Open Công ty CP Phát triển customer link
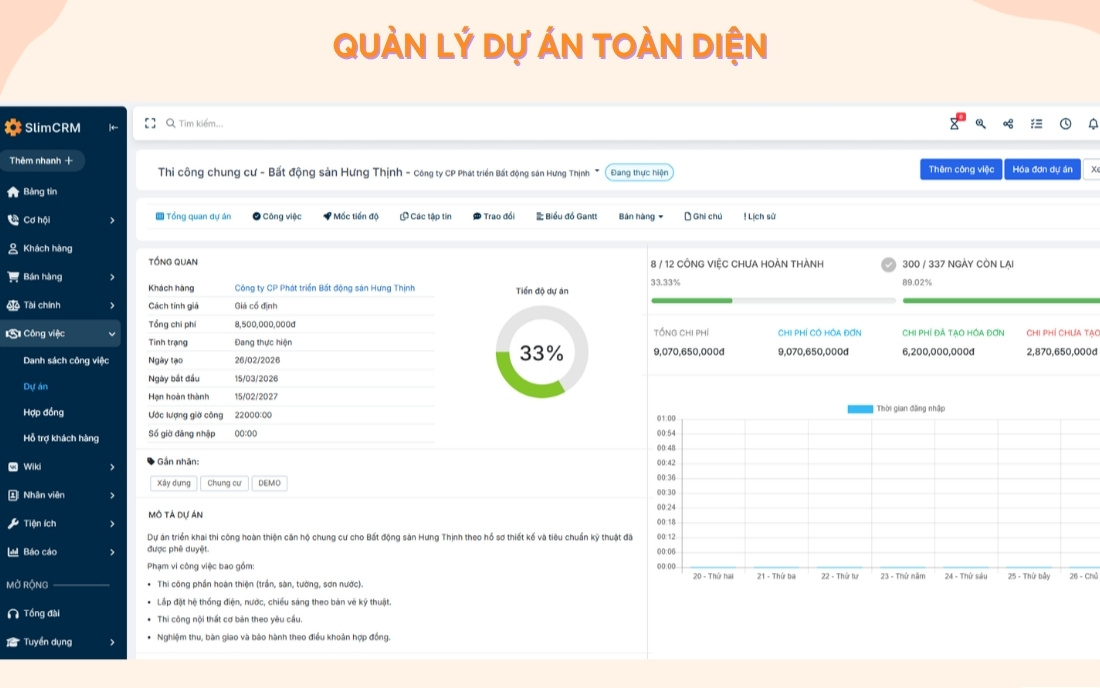The image size is (1100, 688). click(x=324, y=288)
